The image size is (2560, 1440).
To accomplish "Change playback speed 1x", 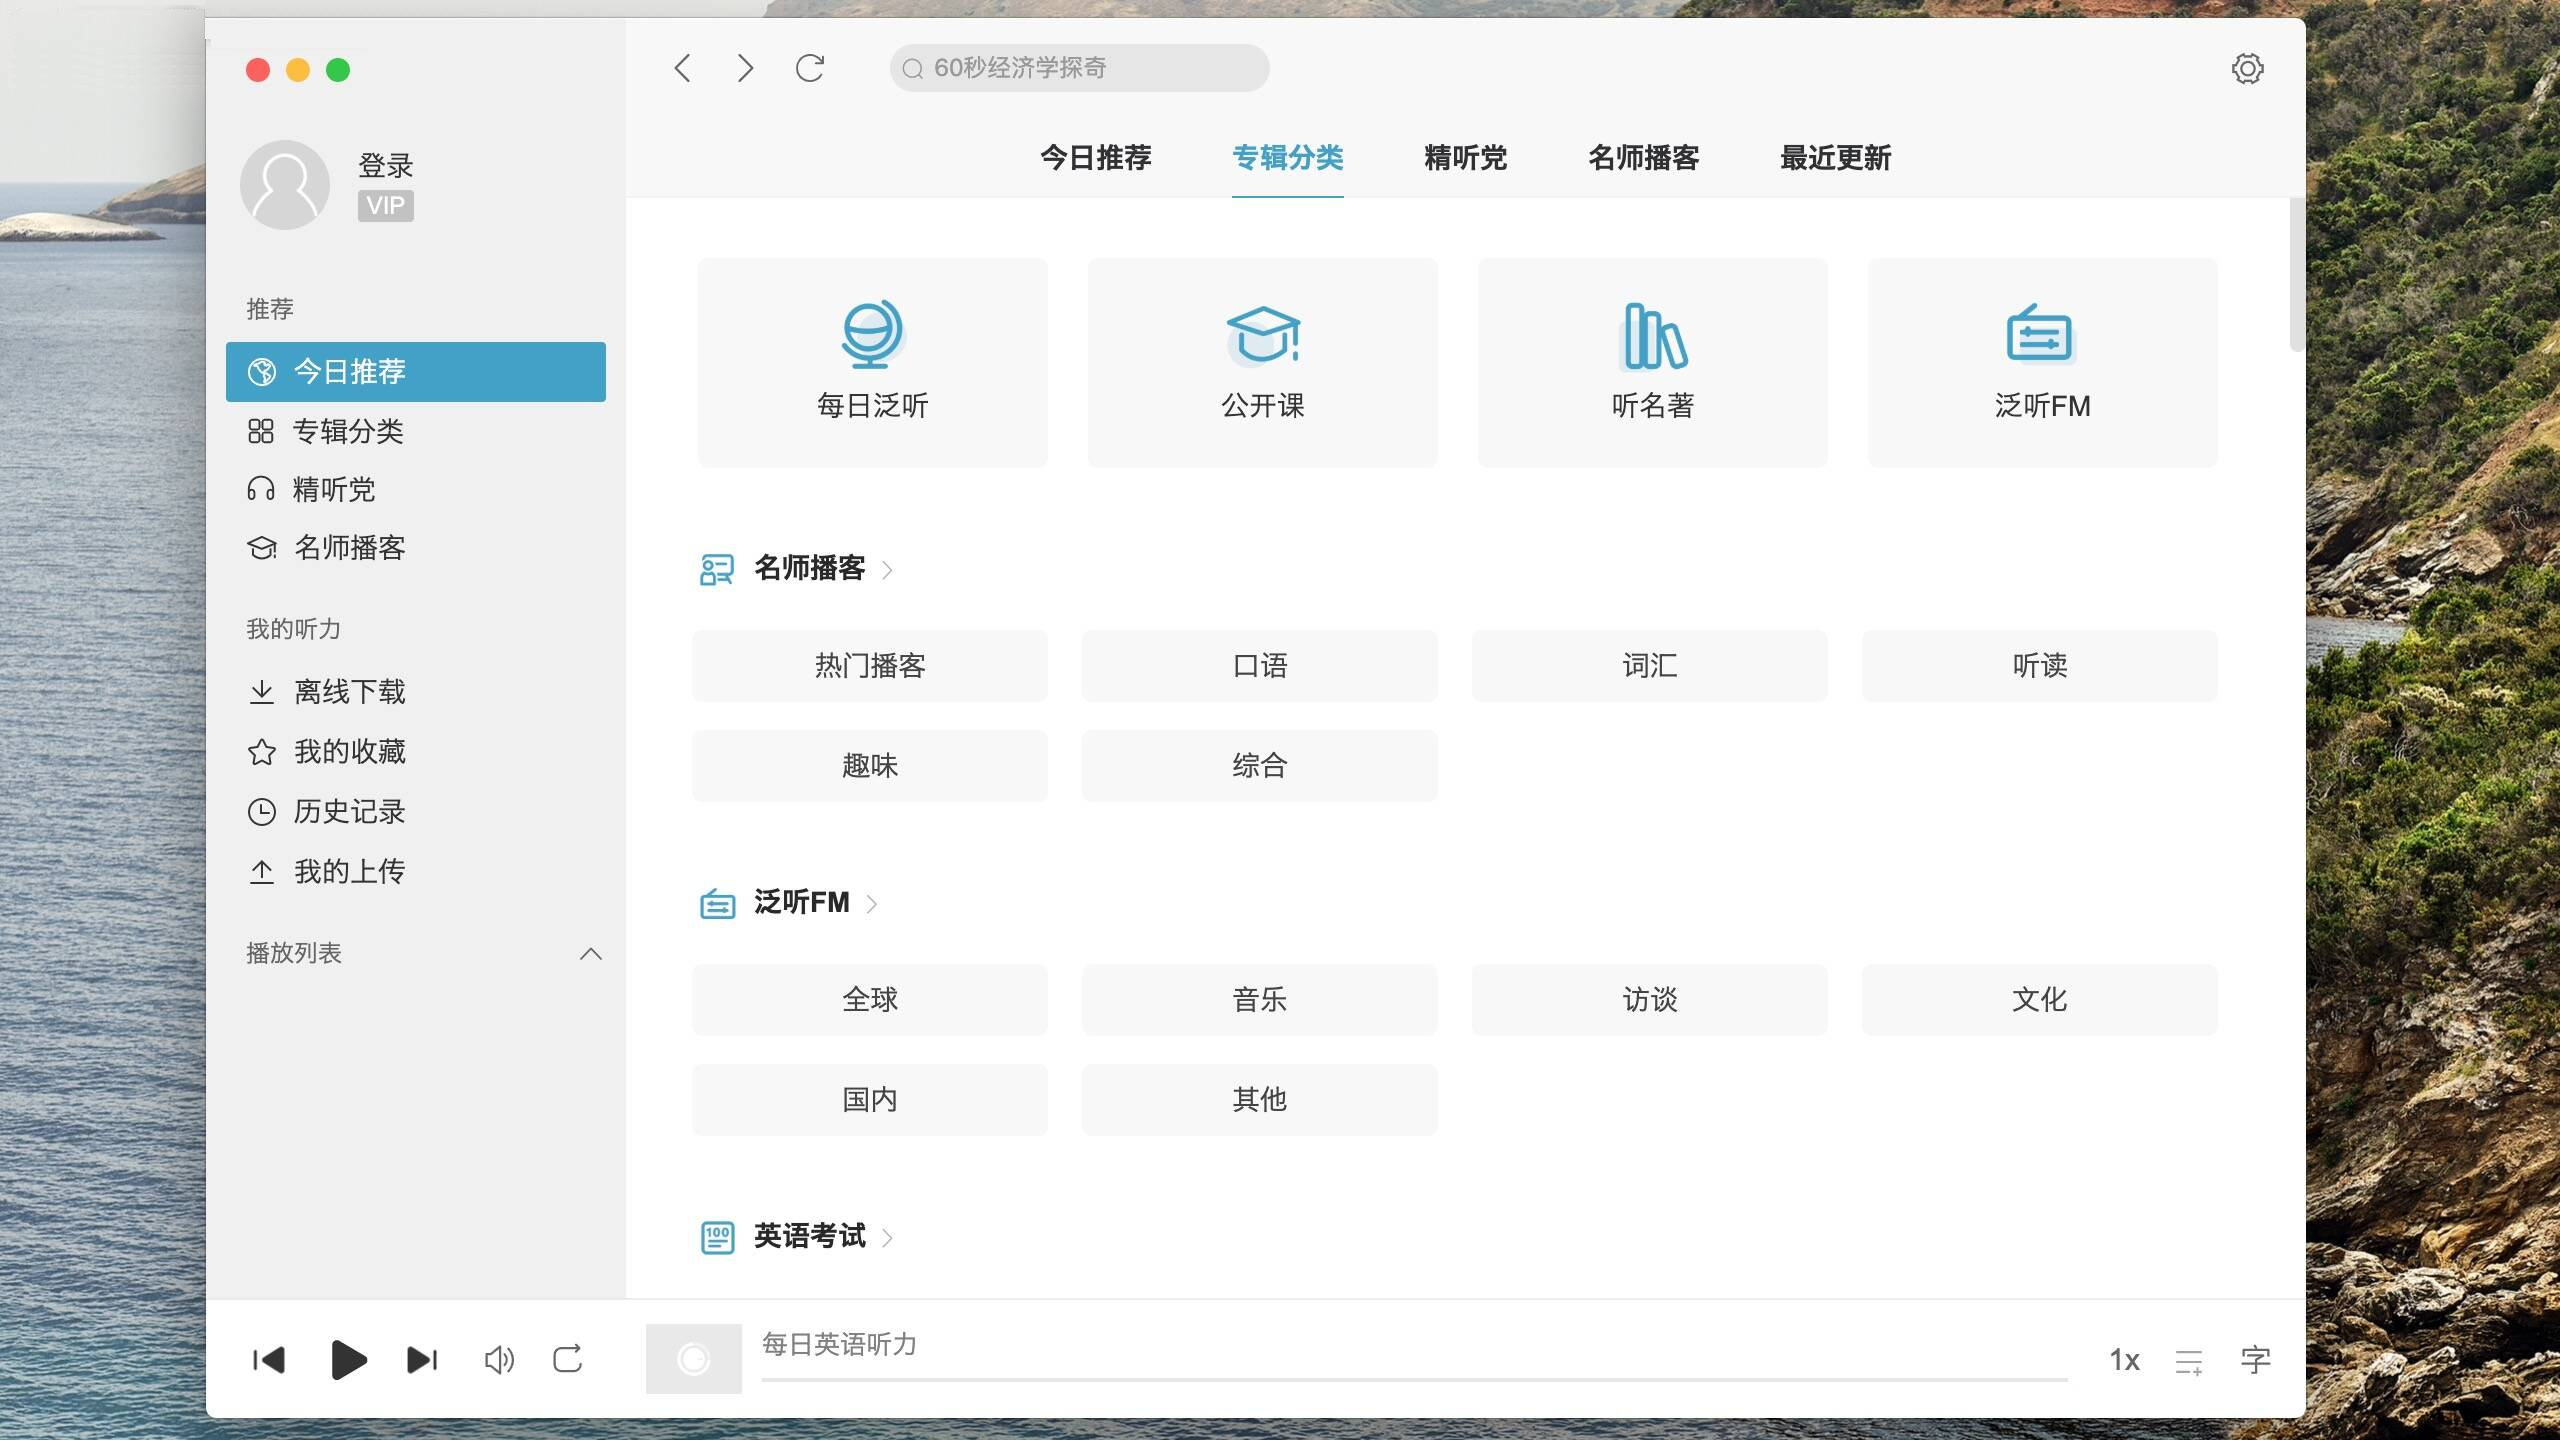I will 2124,1360.
